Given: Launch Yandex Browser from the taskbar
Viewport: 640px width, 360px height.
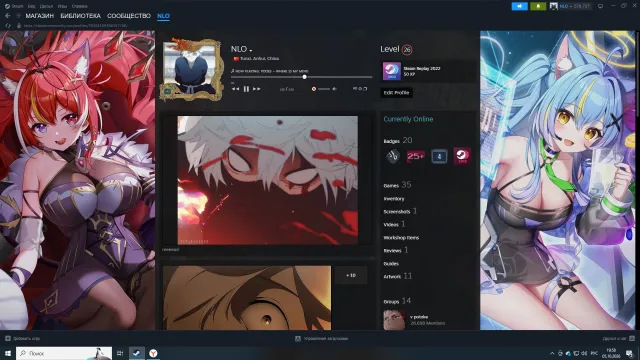Looking at the screenshot, I should pyautogui.click(x=153, y=353).
